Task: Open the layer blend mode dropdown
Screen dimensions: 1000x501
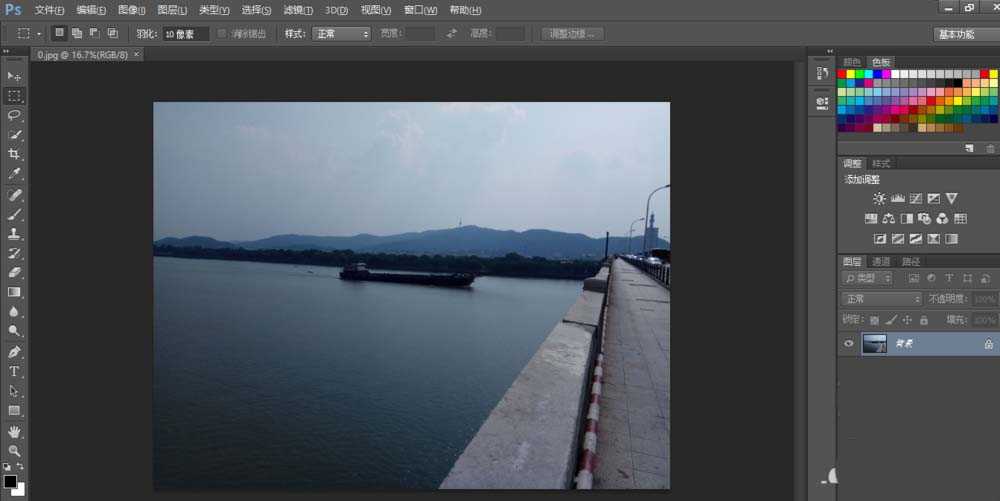Action: (881, 299)
